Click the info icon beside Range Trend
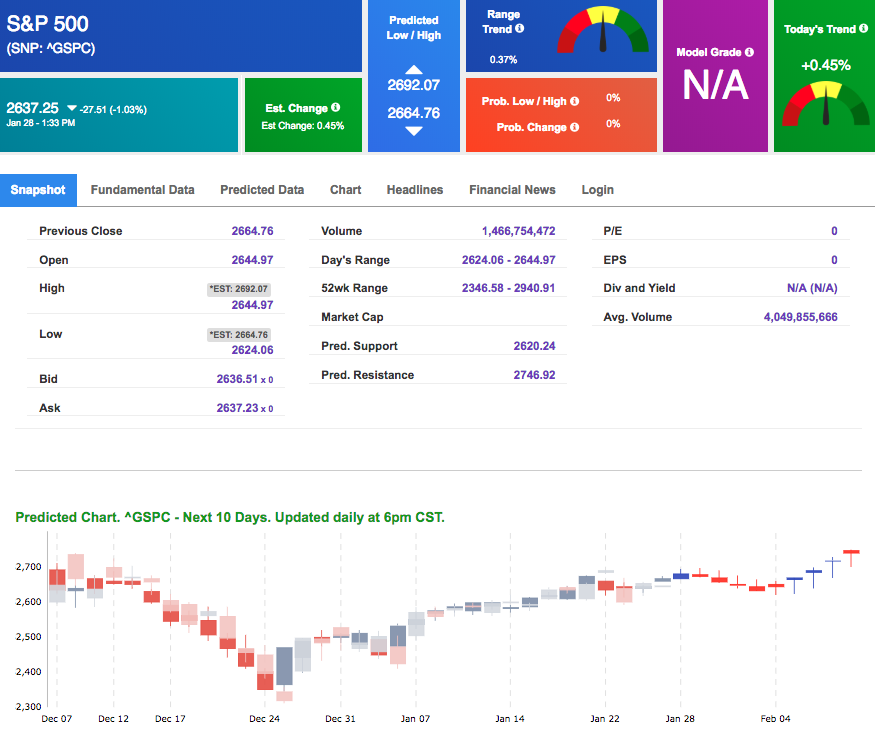This screenshot has height=731, width=875. tap(520, 28)
